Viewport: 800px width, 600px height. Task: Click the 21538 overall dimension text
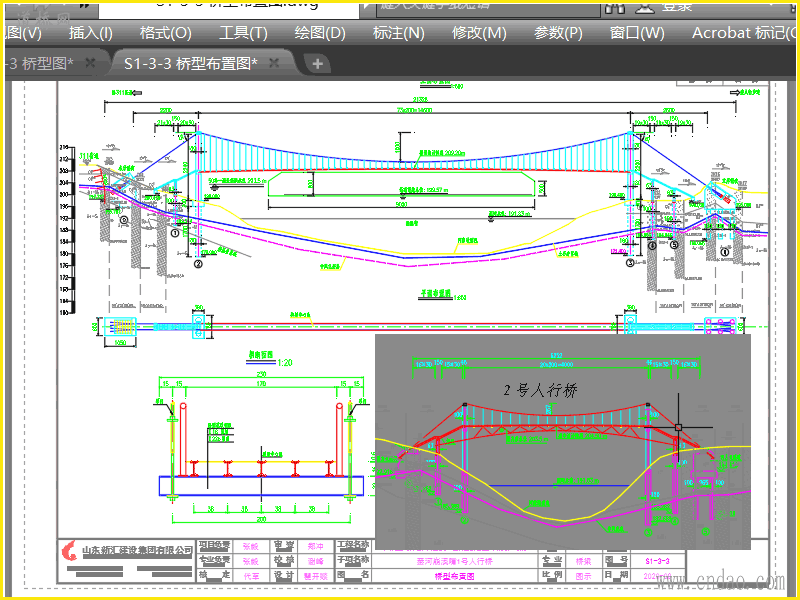click(x=420, y=99)
